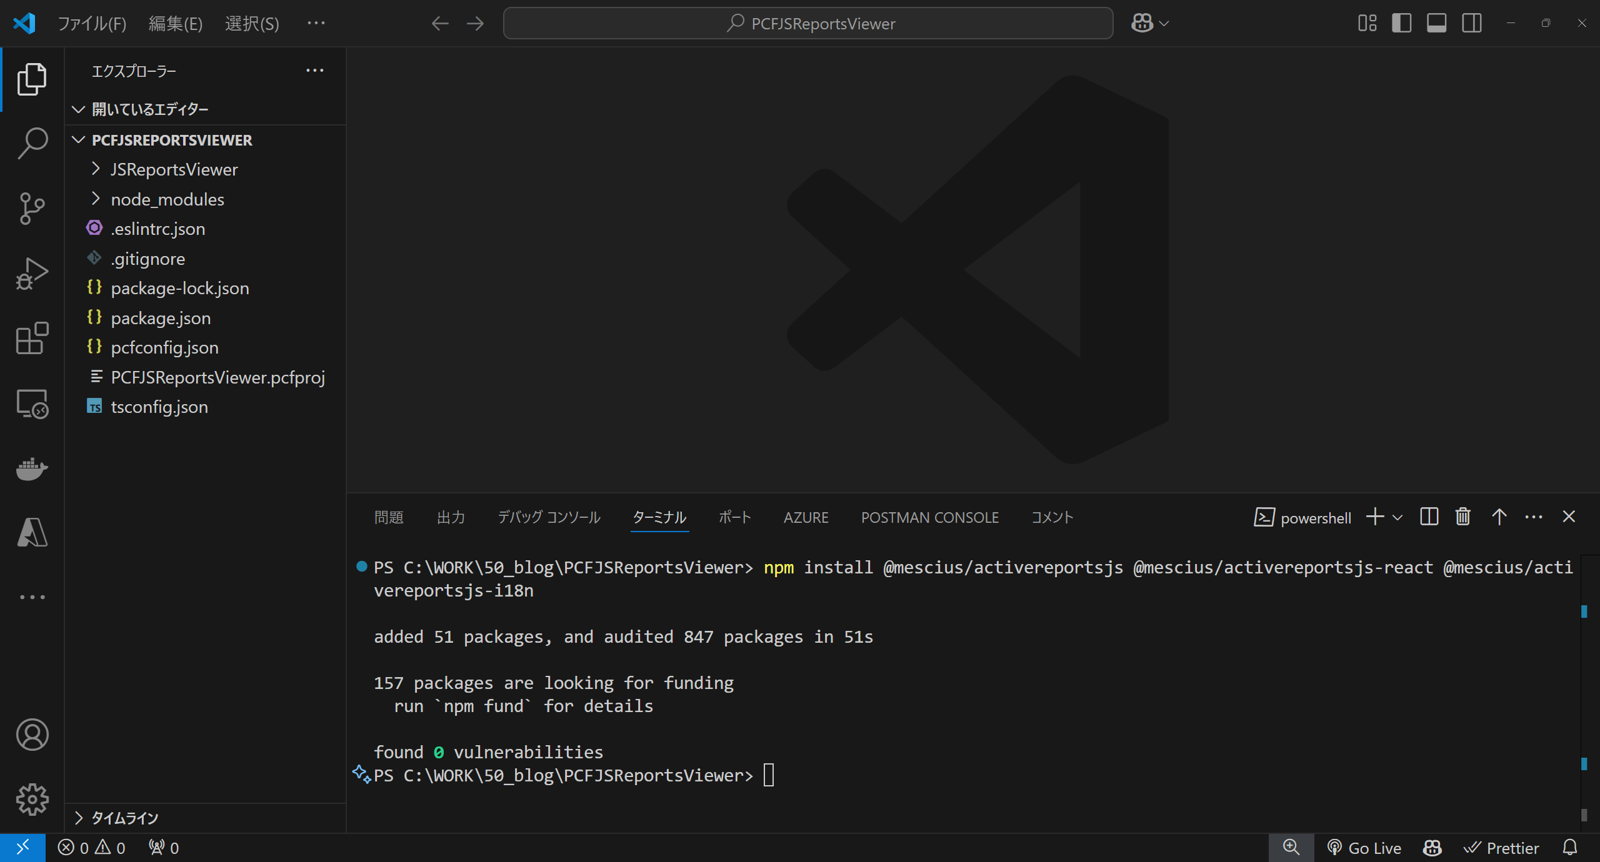Open terminal panel more actions menu

pyautogui.click(x=1534, y=517)
